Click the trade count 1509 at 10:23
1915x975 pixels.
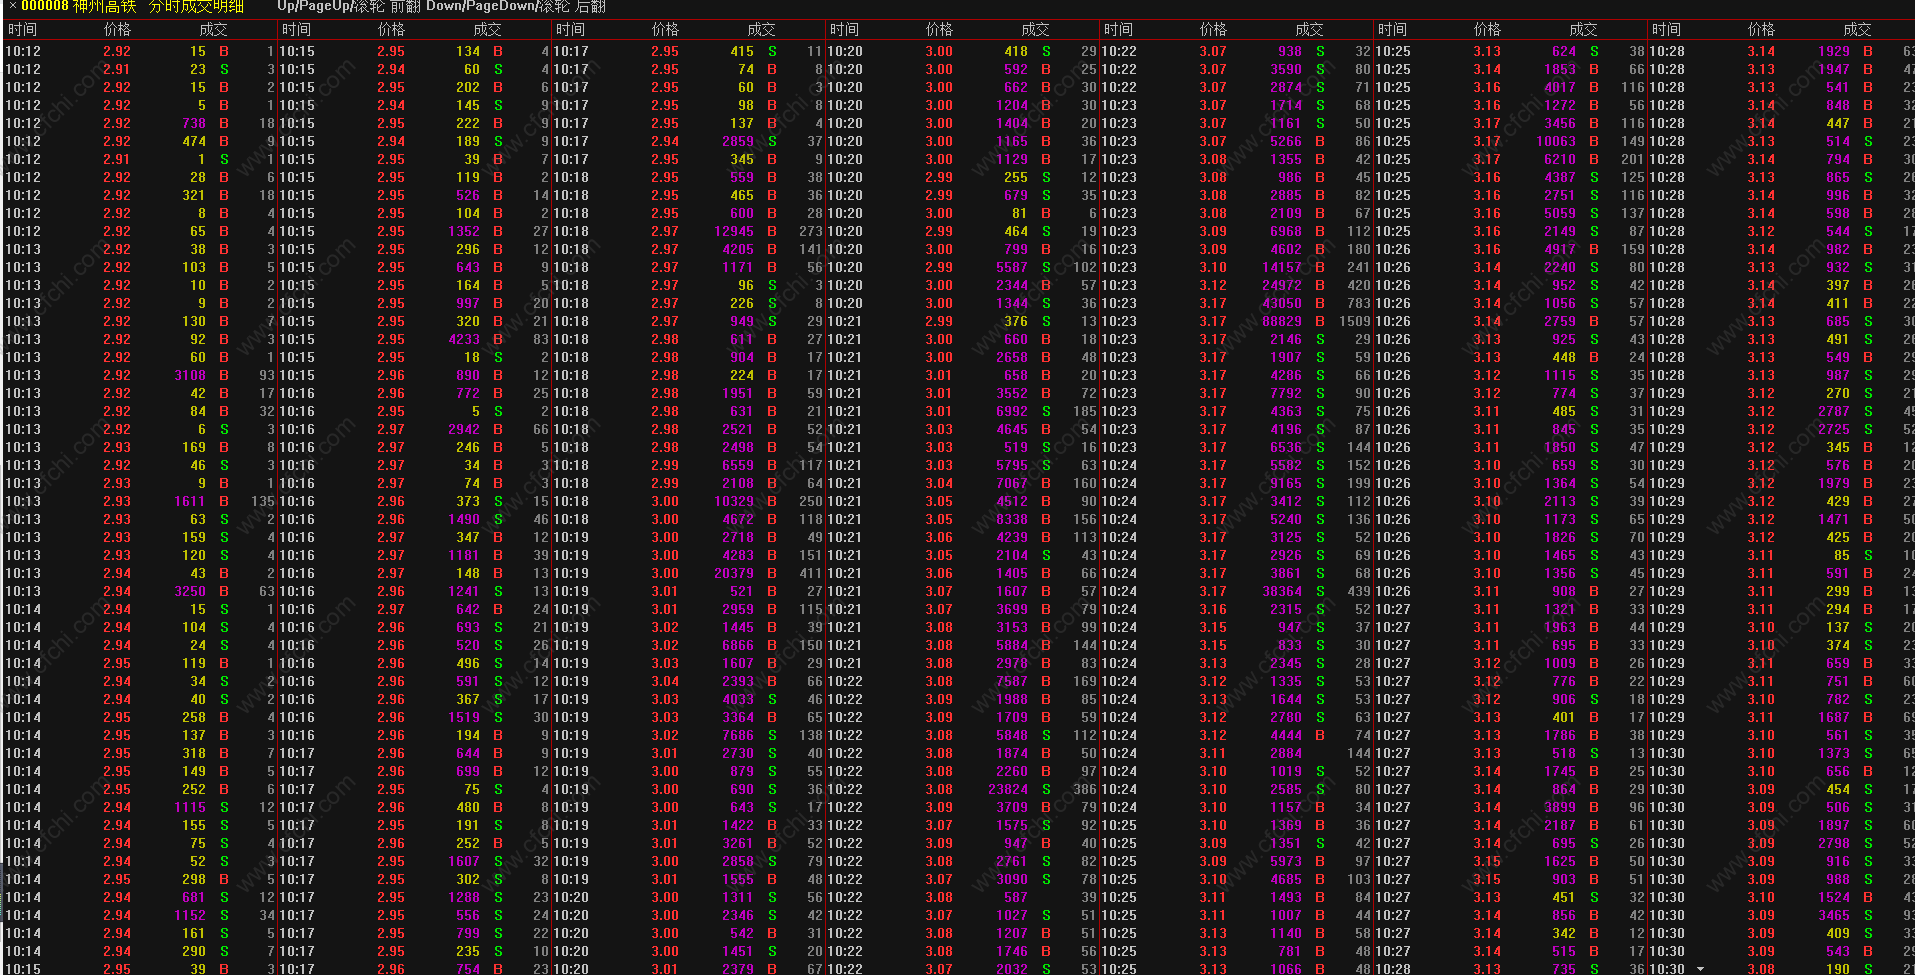coord(1355,321)
